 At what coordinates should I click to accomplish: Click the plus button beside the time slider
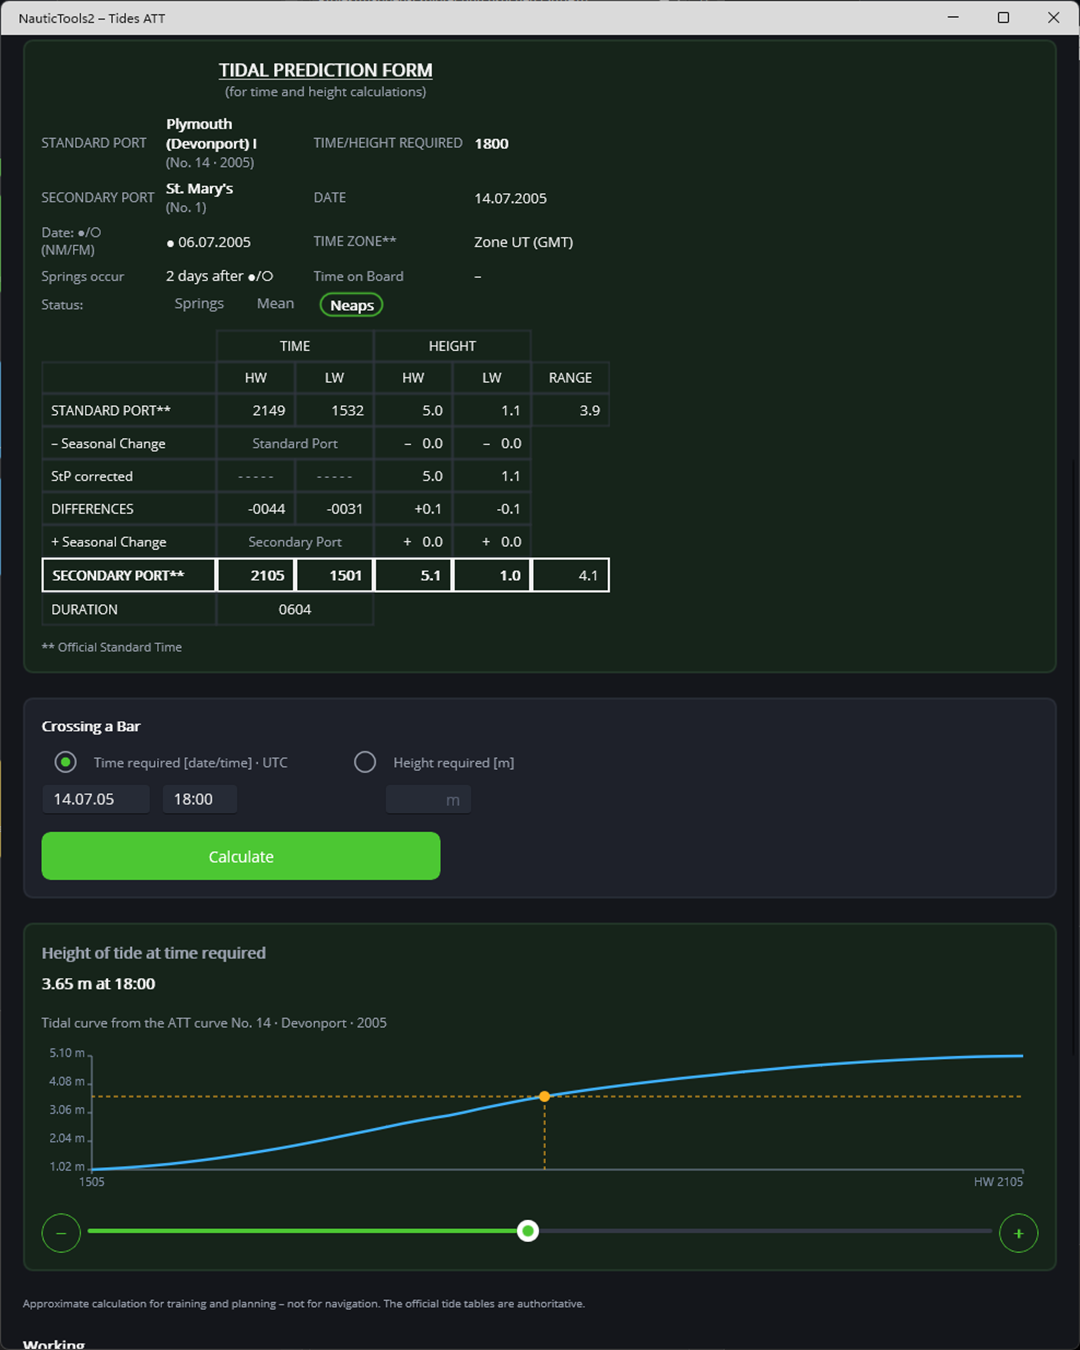click(1018, 1233)
